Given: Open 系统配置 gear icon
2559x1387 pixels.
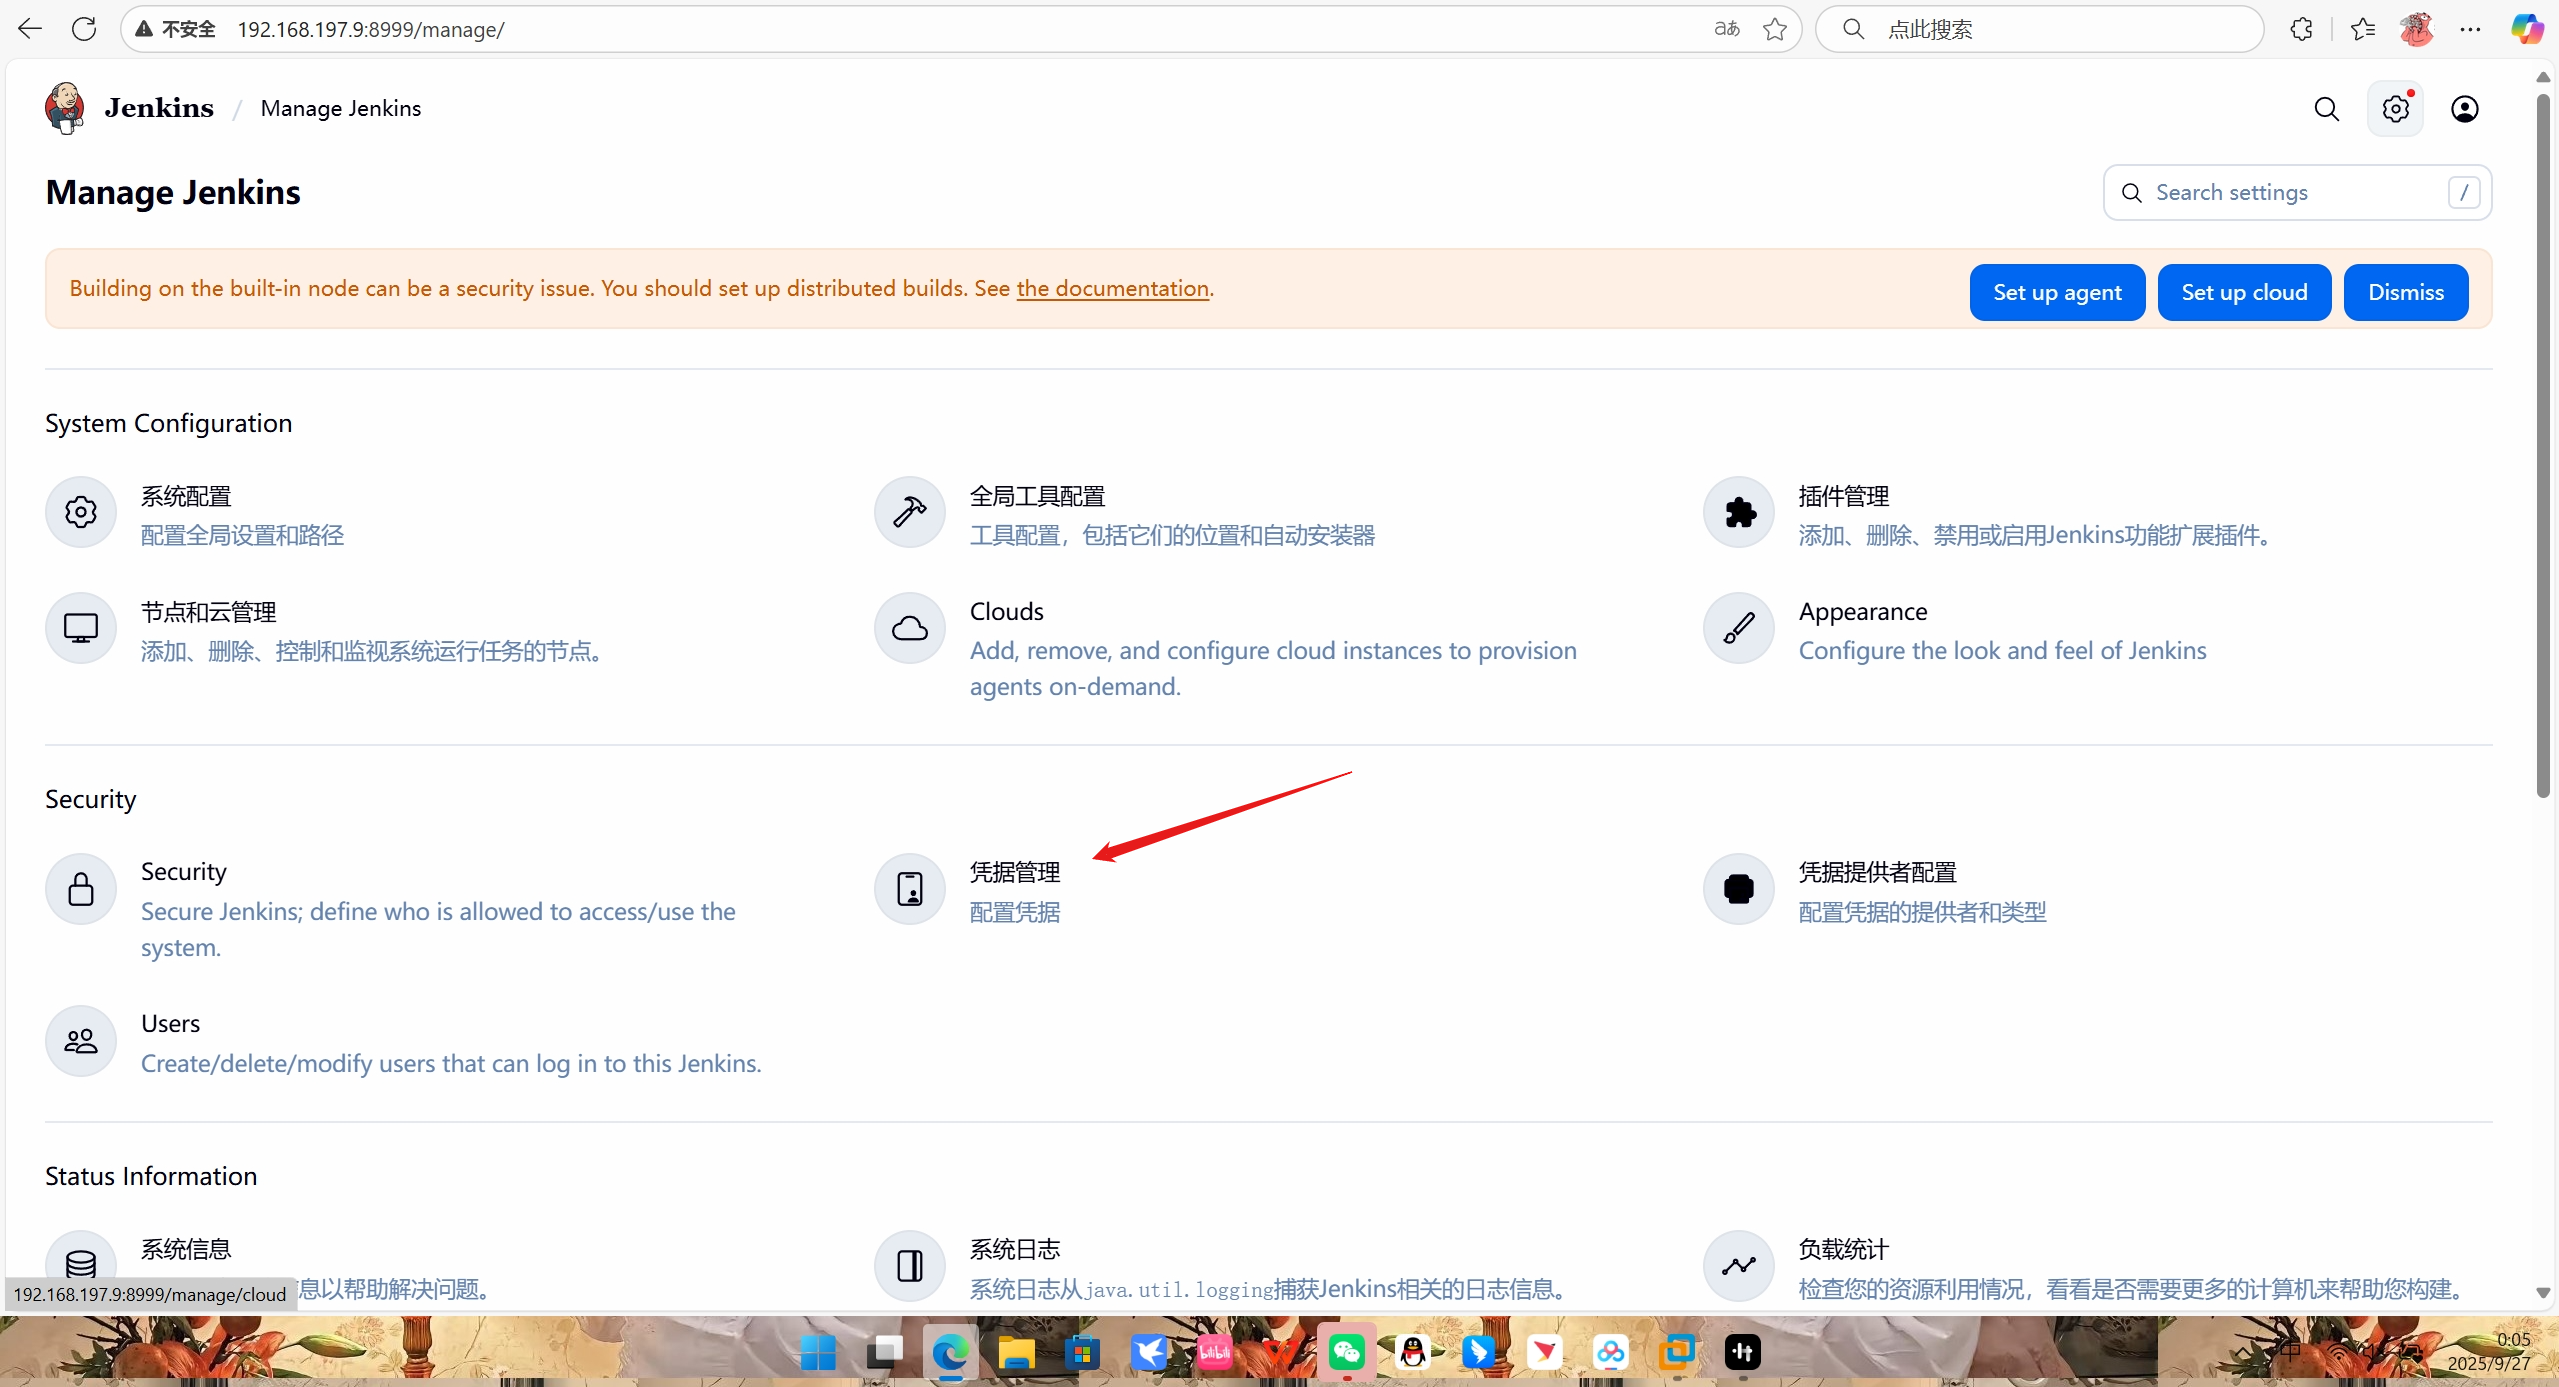Looking at the screenshot, I should (81, 513).
